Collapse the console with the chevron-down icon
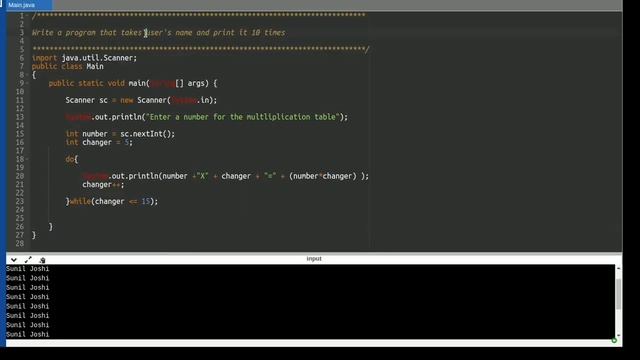 point(13,260)
